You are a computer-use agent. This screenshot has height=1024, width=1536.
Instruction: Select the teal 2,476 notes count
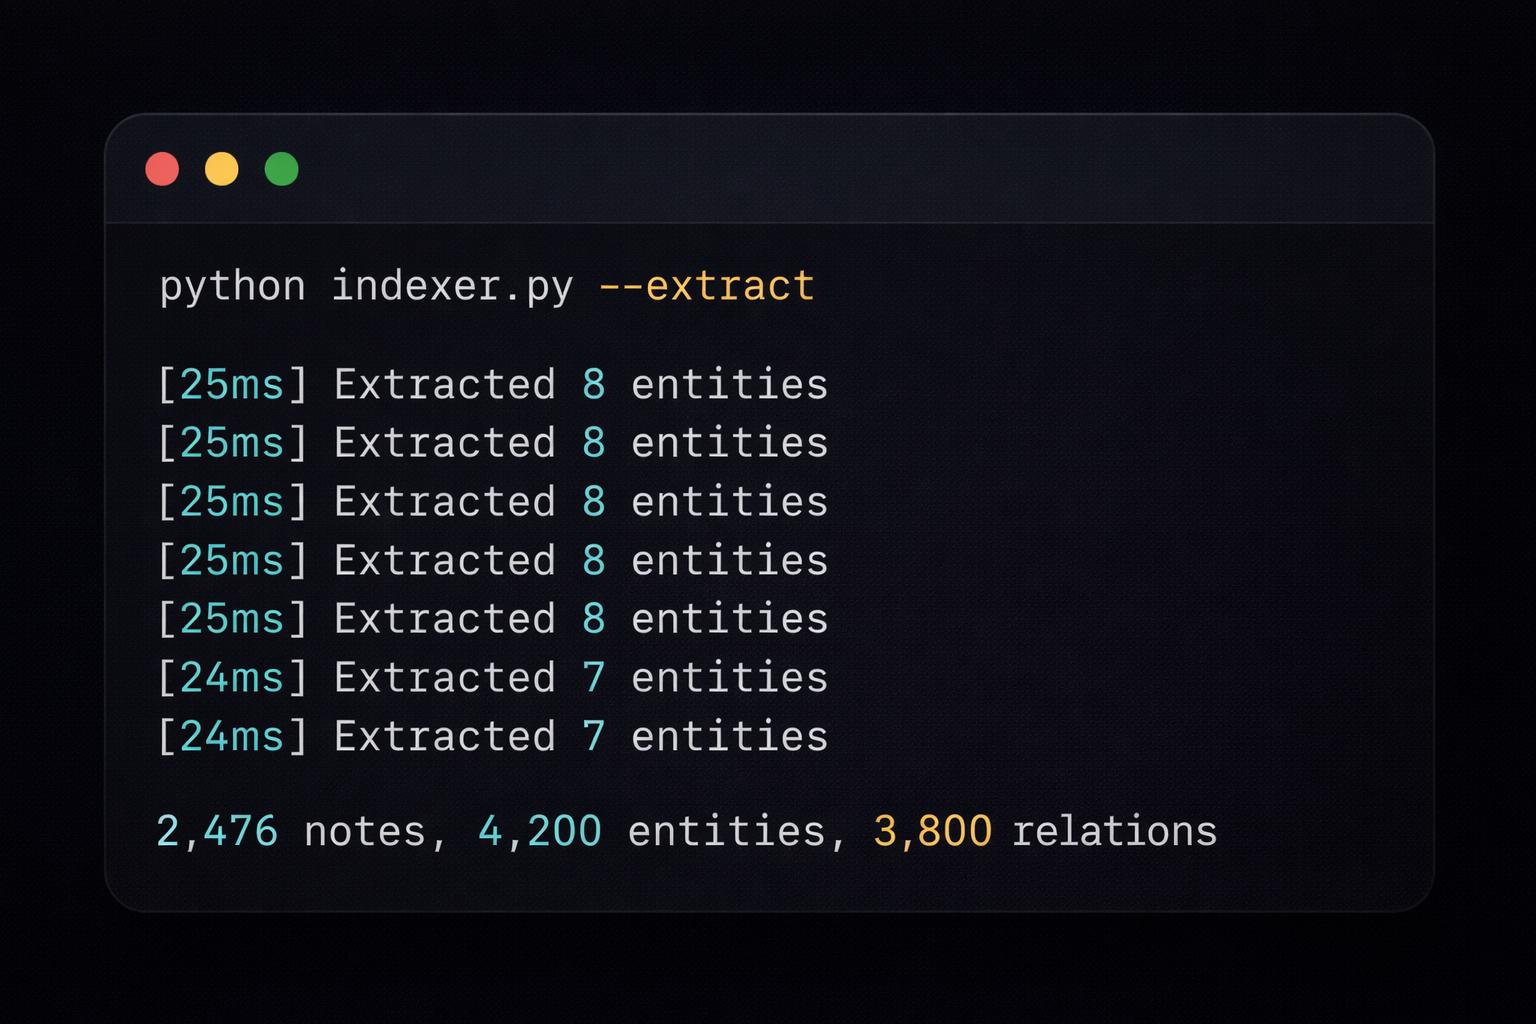(x=218, y=830)
